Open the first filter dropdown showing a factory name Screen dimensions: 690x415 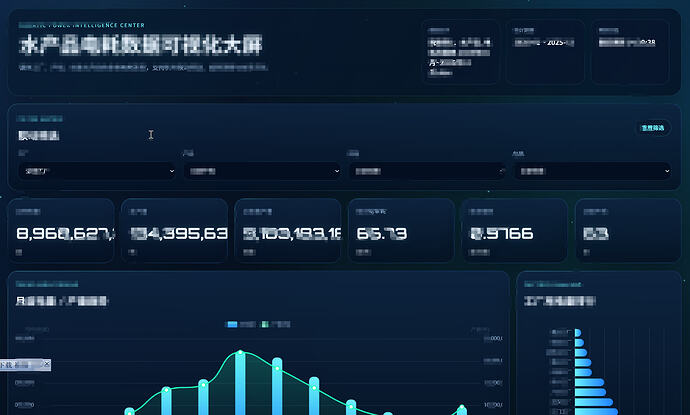click(97, 171)
